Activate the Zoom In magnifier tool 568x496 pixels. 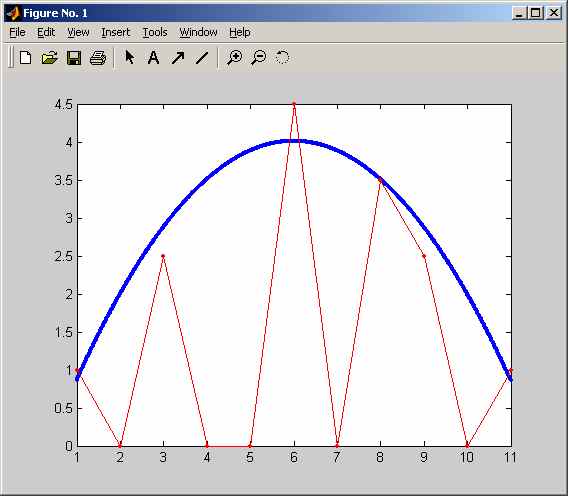pyautogui.click(x=234, y=58)
